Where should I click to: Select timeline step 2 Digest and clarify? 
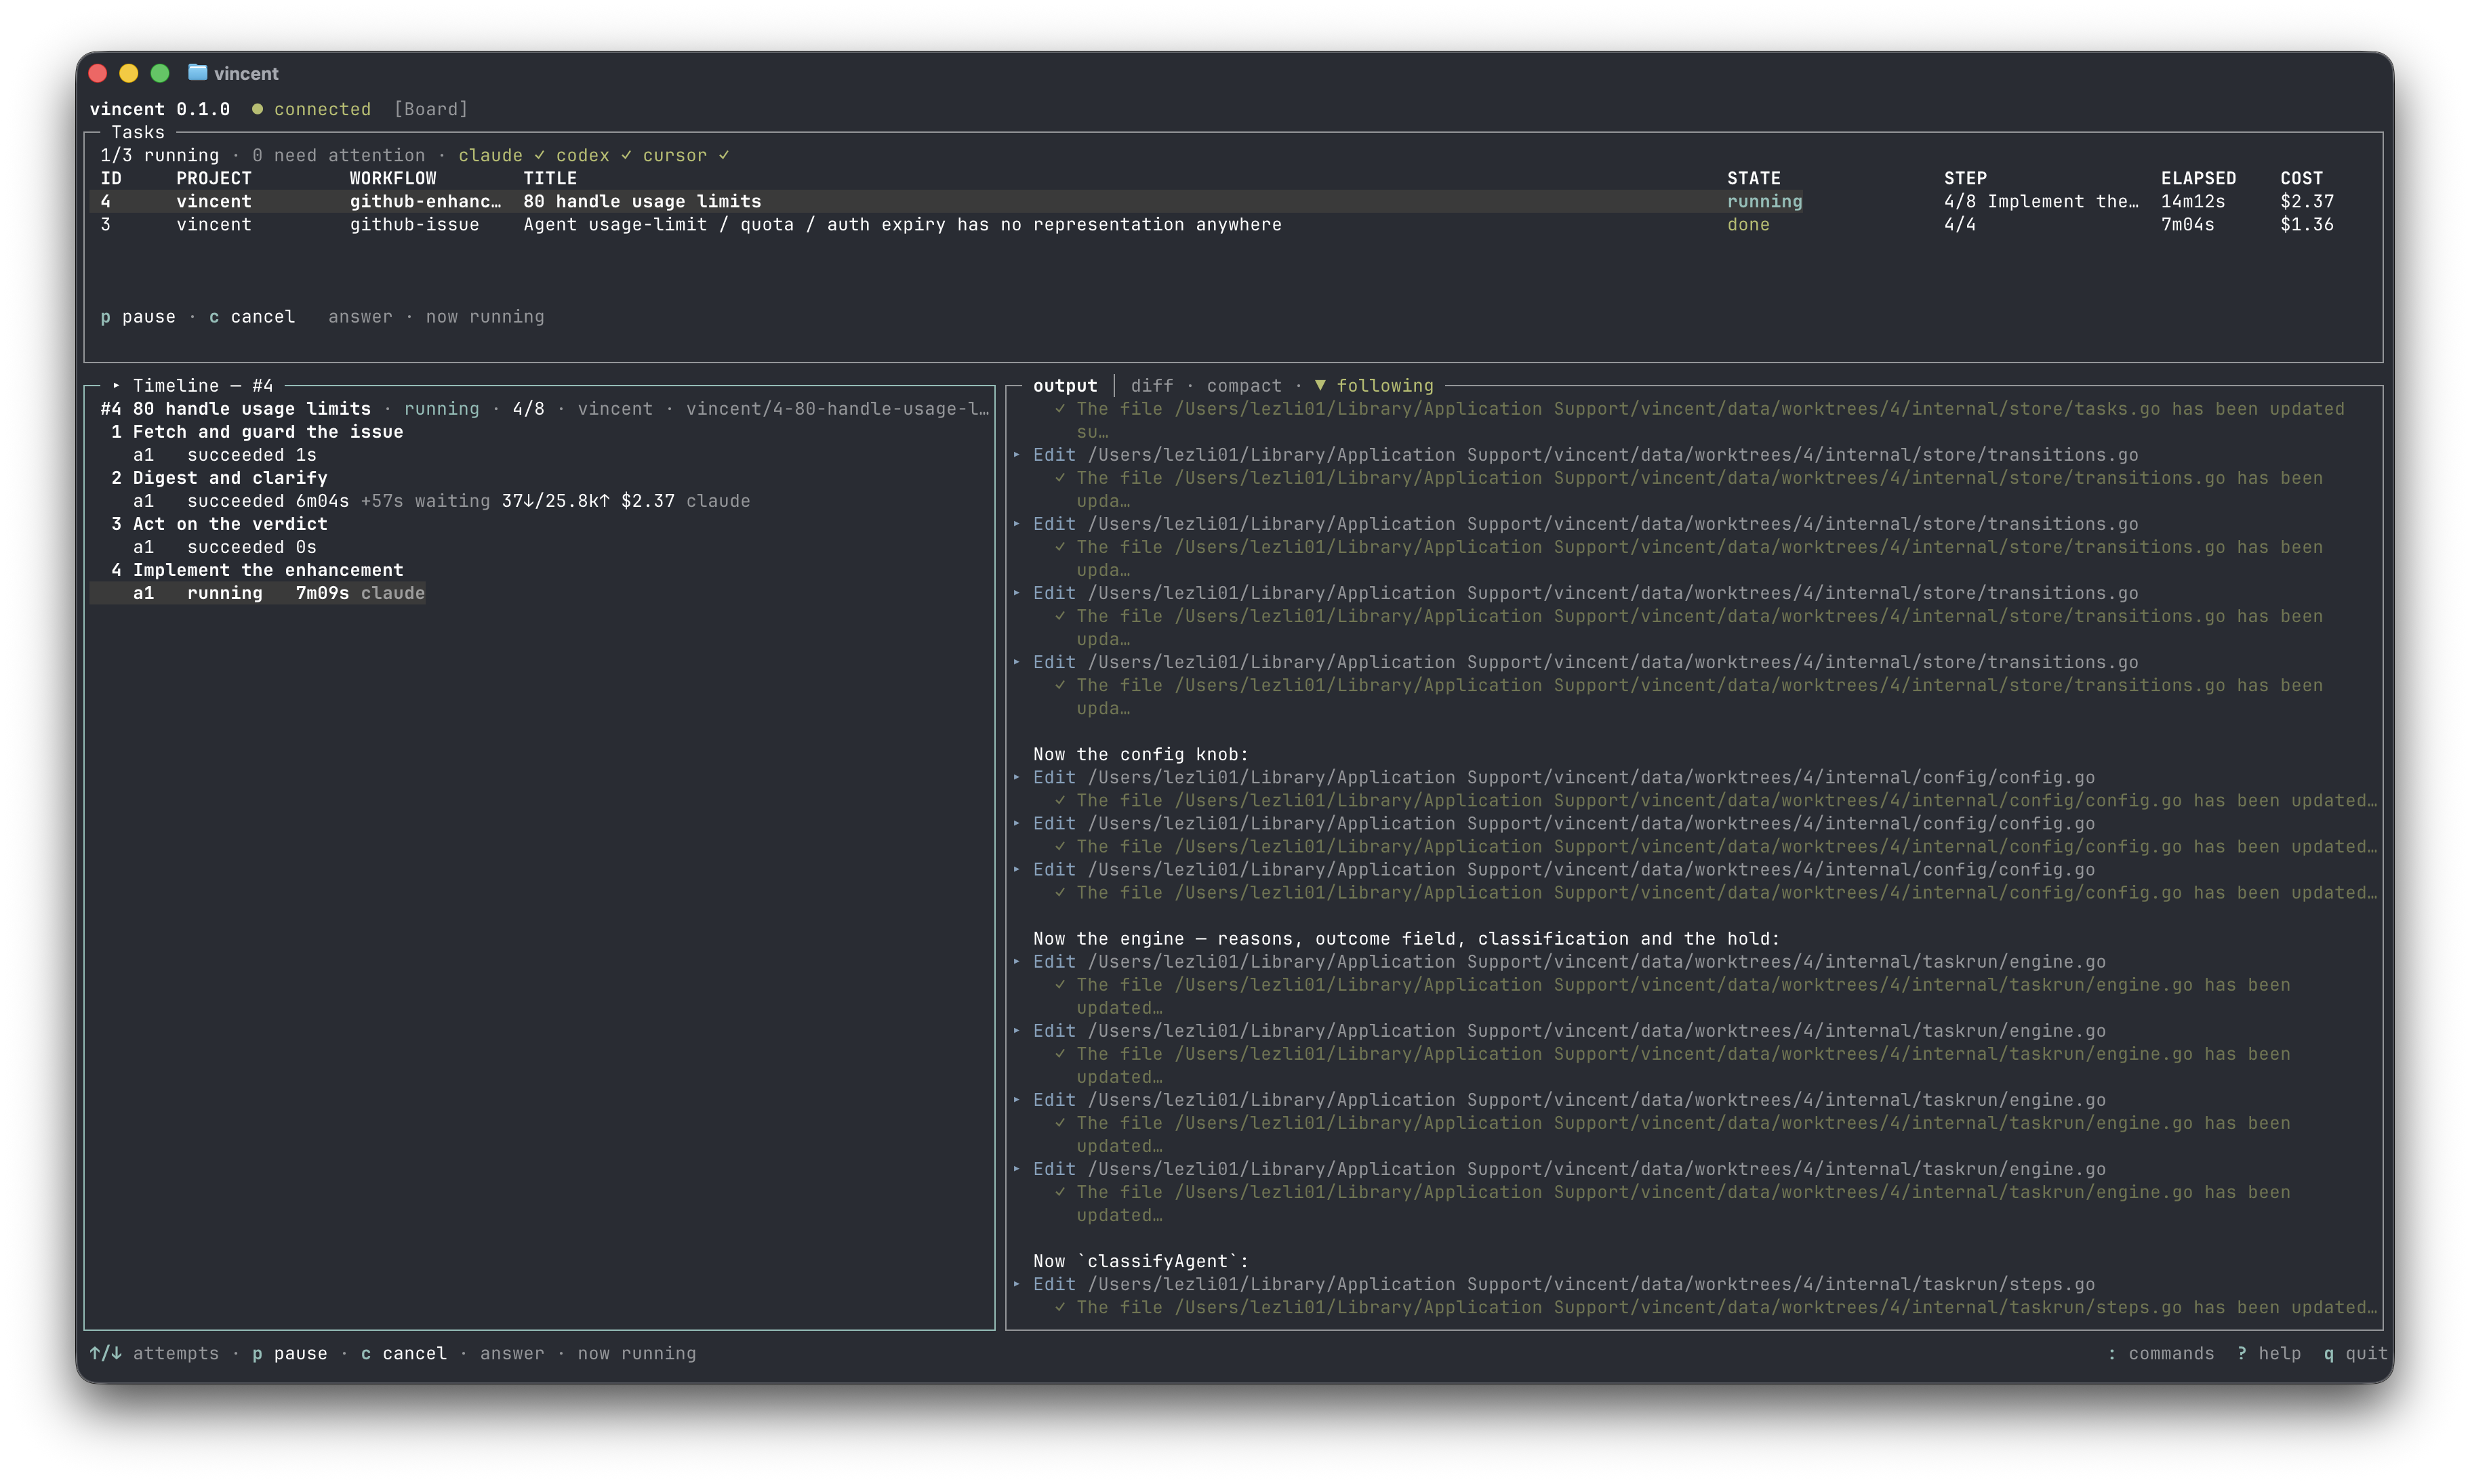point(219,477)
